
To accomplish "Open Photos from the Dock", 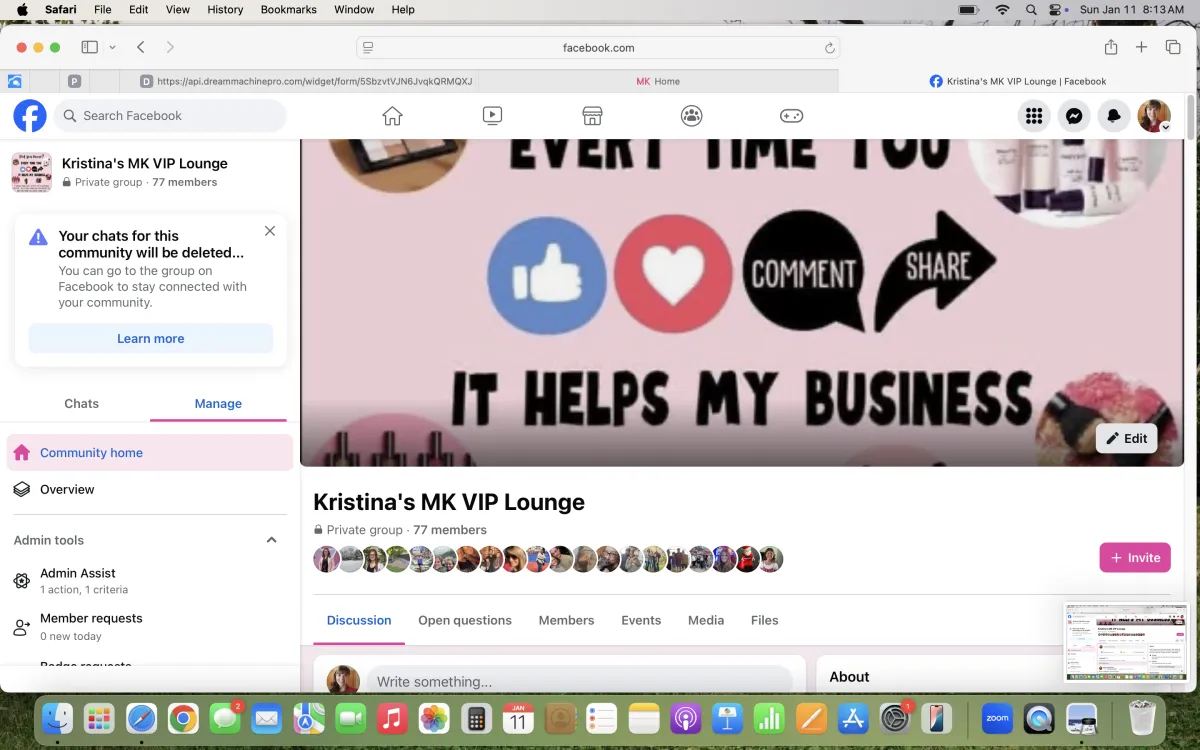I will point(434,718).
